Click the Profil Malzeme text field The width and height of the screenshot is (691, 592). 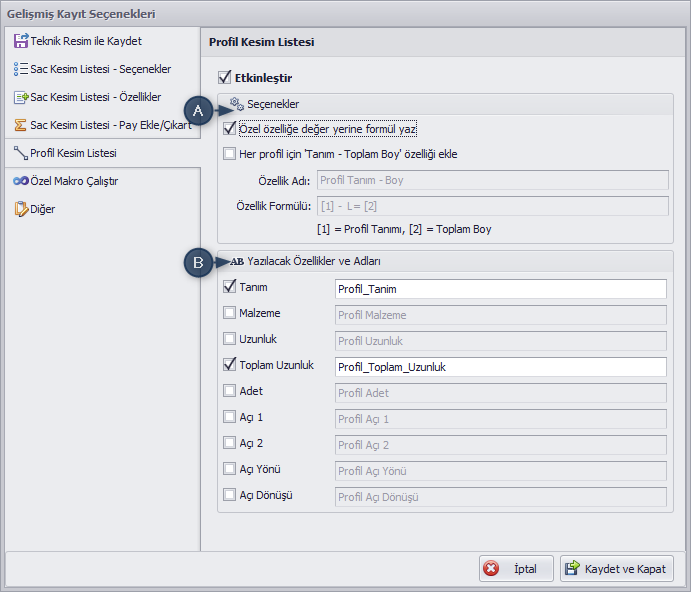(x=501, y=315)
